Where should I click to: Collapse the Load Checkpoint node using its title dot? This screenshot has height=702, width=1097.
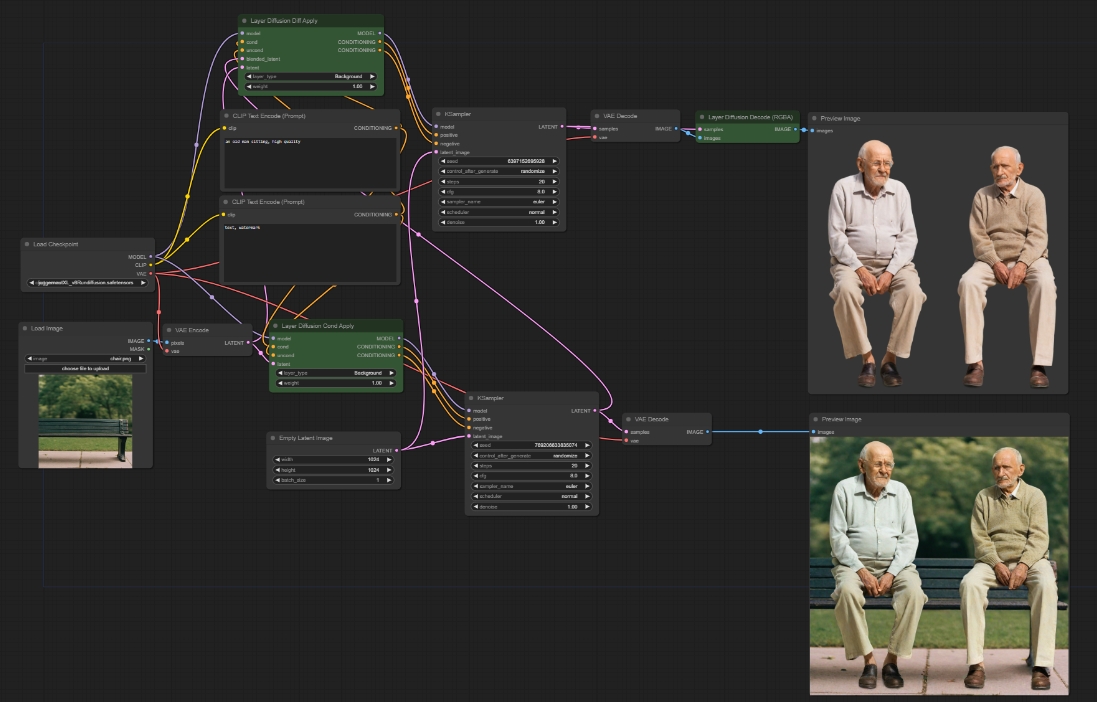pyautogui.click(x=27, y=244)
